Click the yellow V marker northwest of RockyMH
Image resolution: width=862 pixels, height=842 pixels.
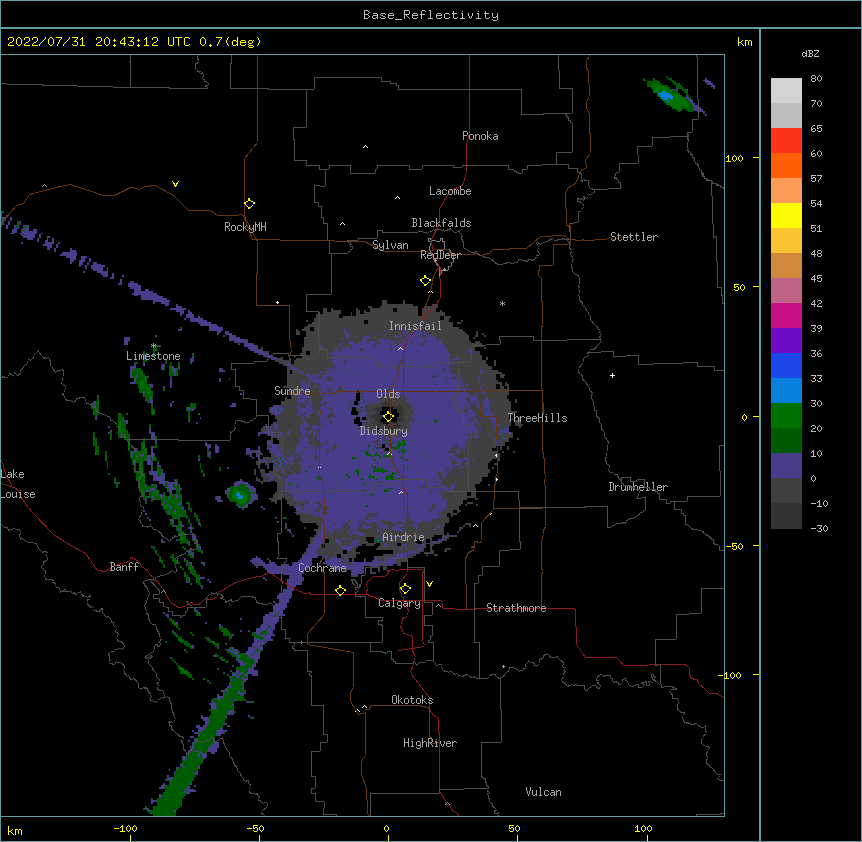(x=175, y=184)
